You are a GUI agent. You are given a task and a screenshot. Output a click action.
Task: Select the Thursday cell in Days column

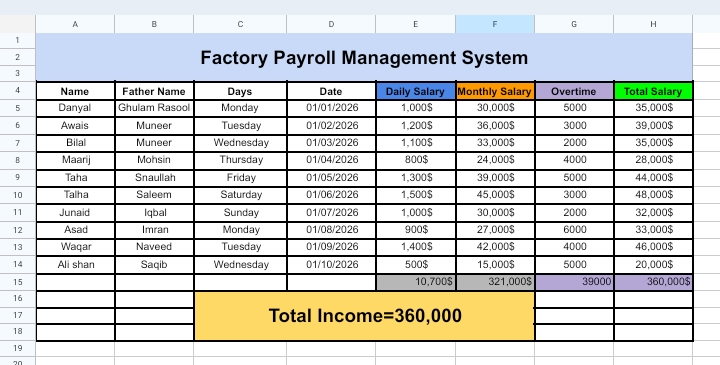click(x=240, y=160)
